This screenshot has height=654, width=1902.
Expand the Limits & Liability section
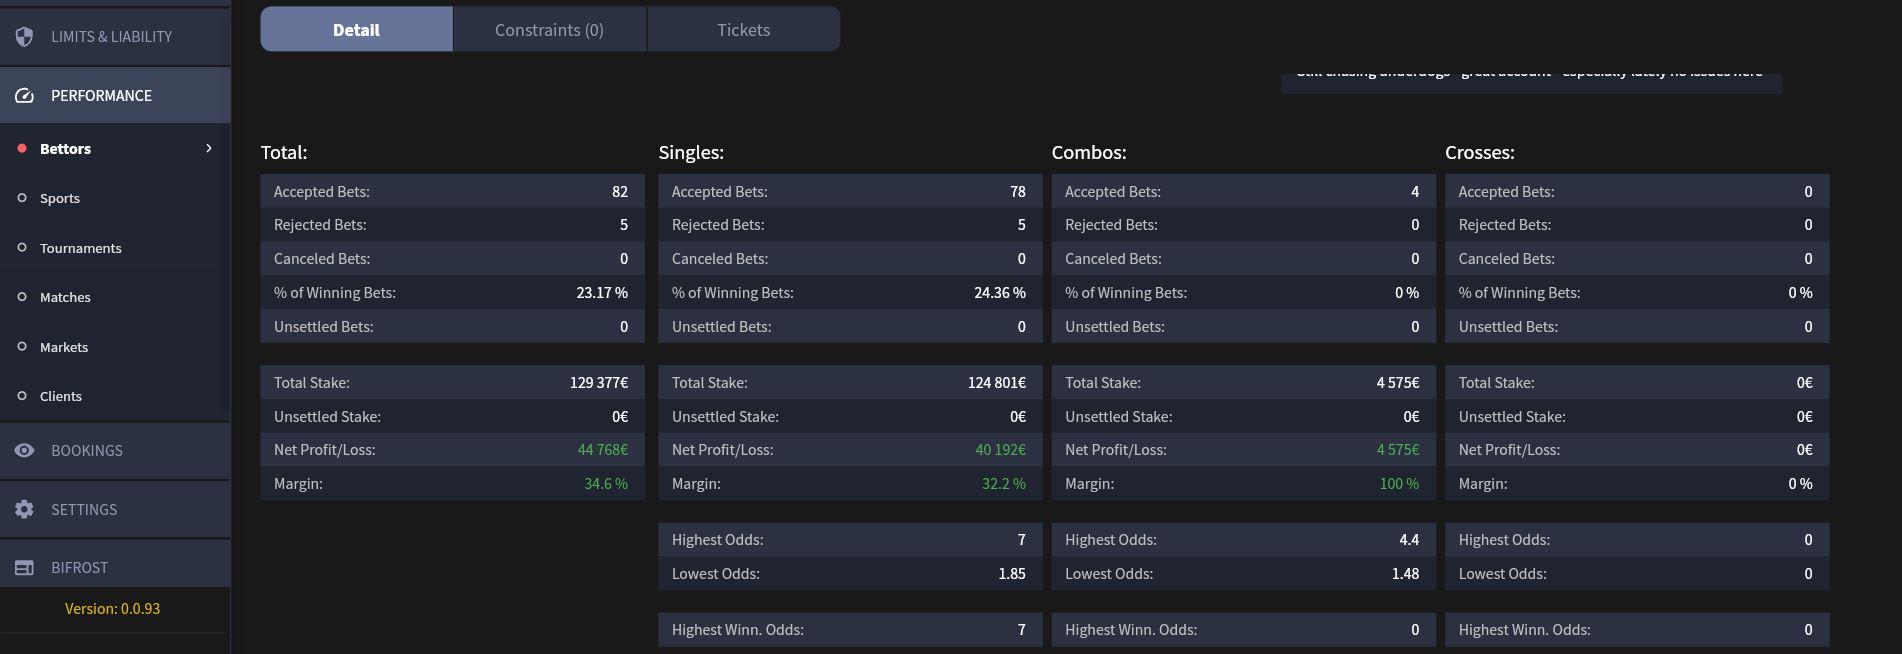click(x=111, y=37)
